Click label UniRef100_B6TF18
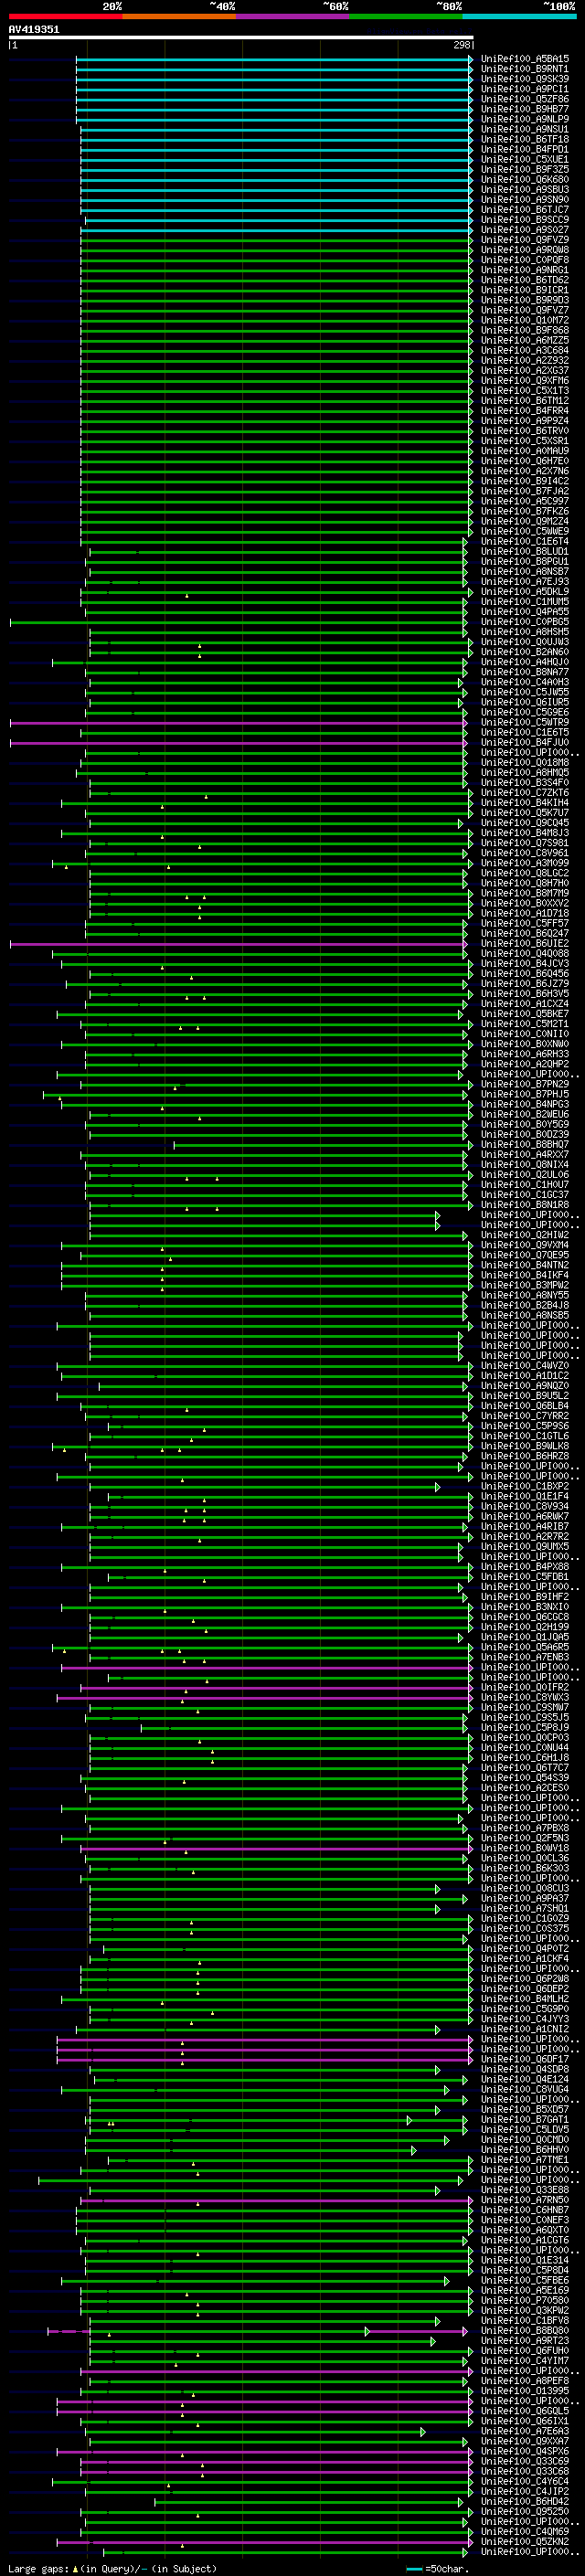The image size is (585, 2576). [x=525, y=139]
